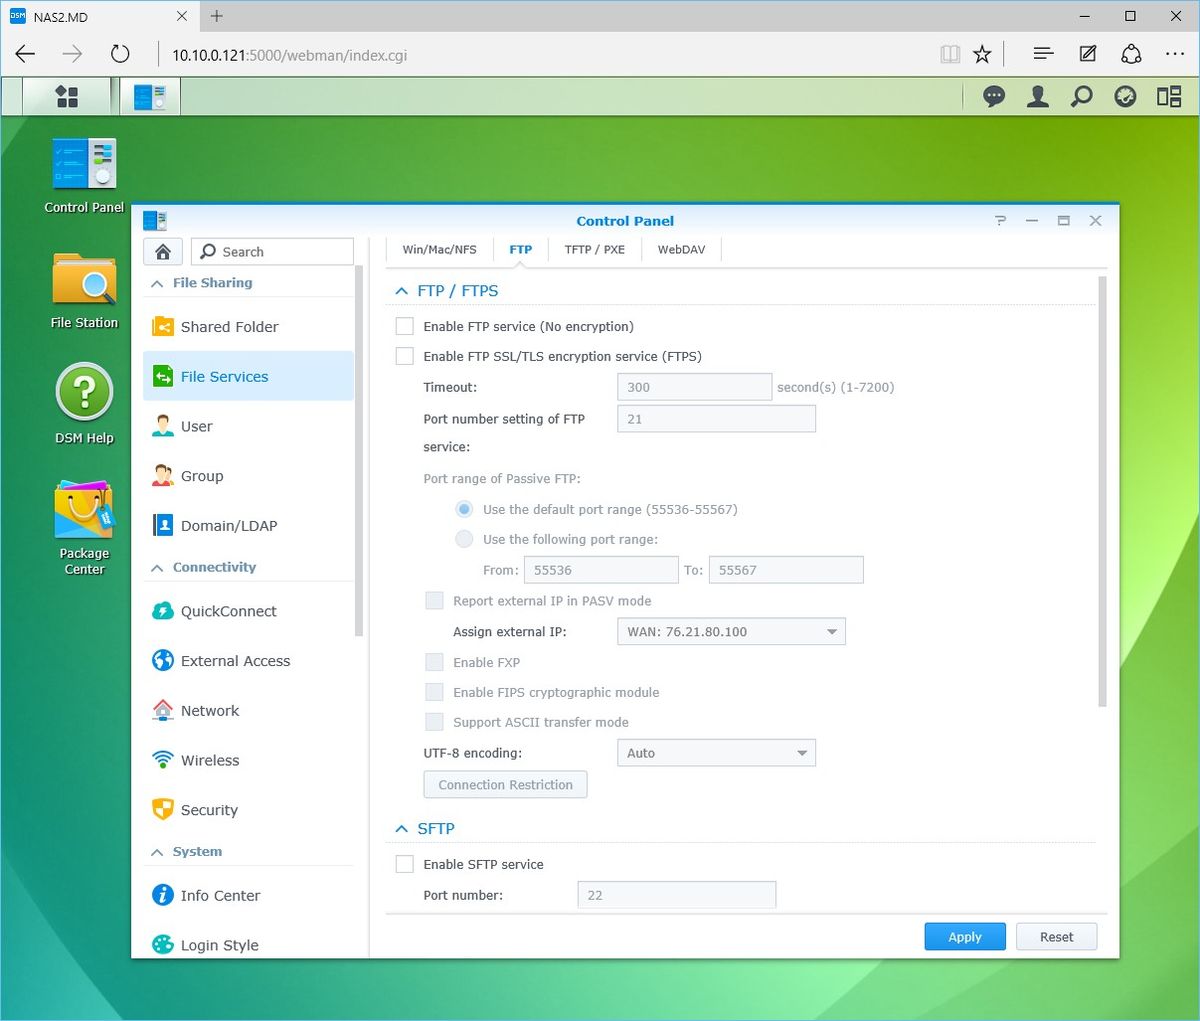Open the browser hub icon
Image resolution: width=1200 pixels, height=1021 pixels.
pyautogui.click(x=1043, y=54)
